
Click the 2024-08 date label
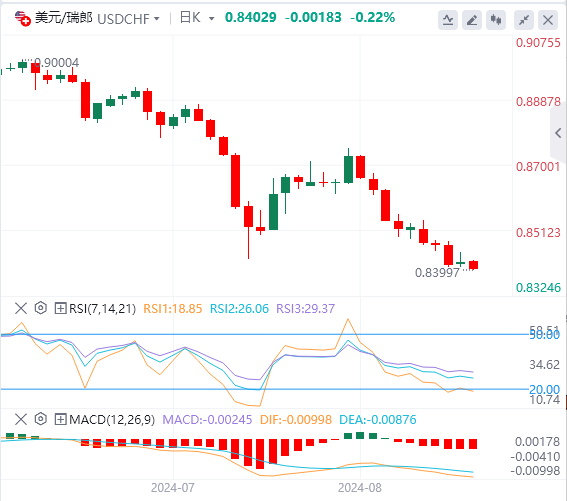point(360,488)
